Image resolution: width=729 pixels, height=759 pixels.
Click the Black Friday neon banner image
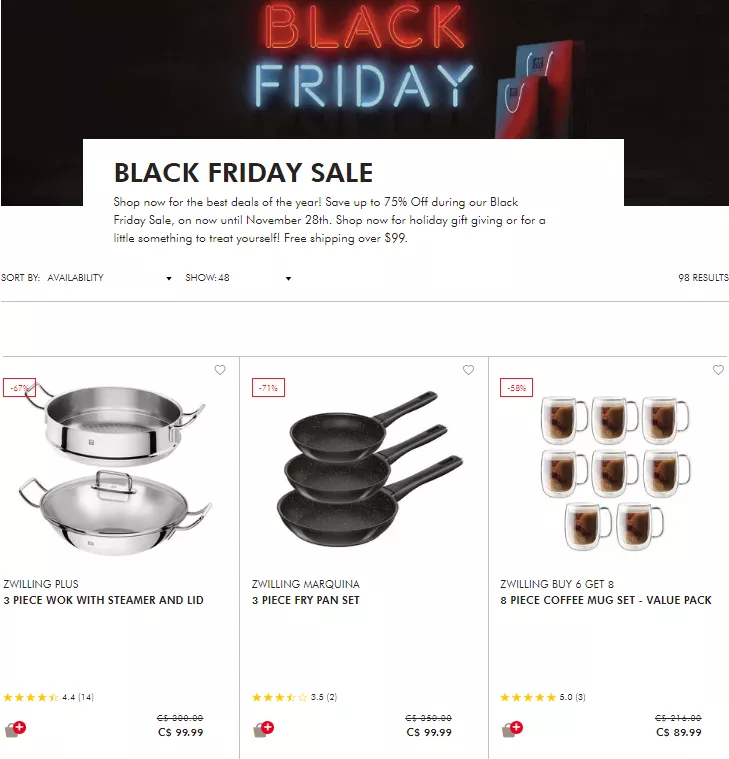pos(364,68)
